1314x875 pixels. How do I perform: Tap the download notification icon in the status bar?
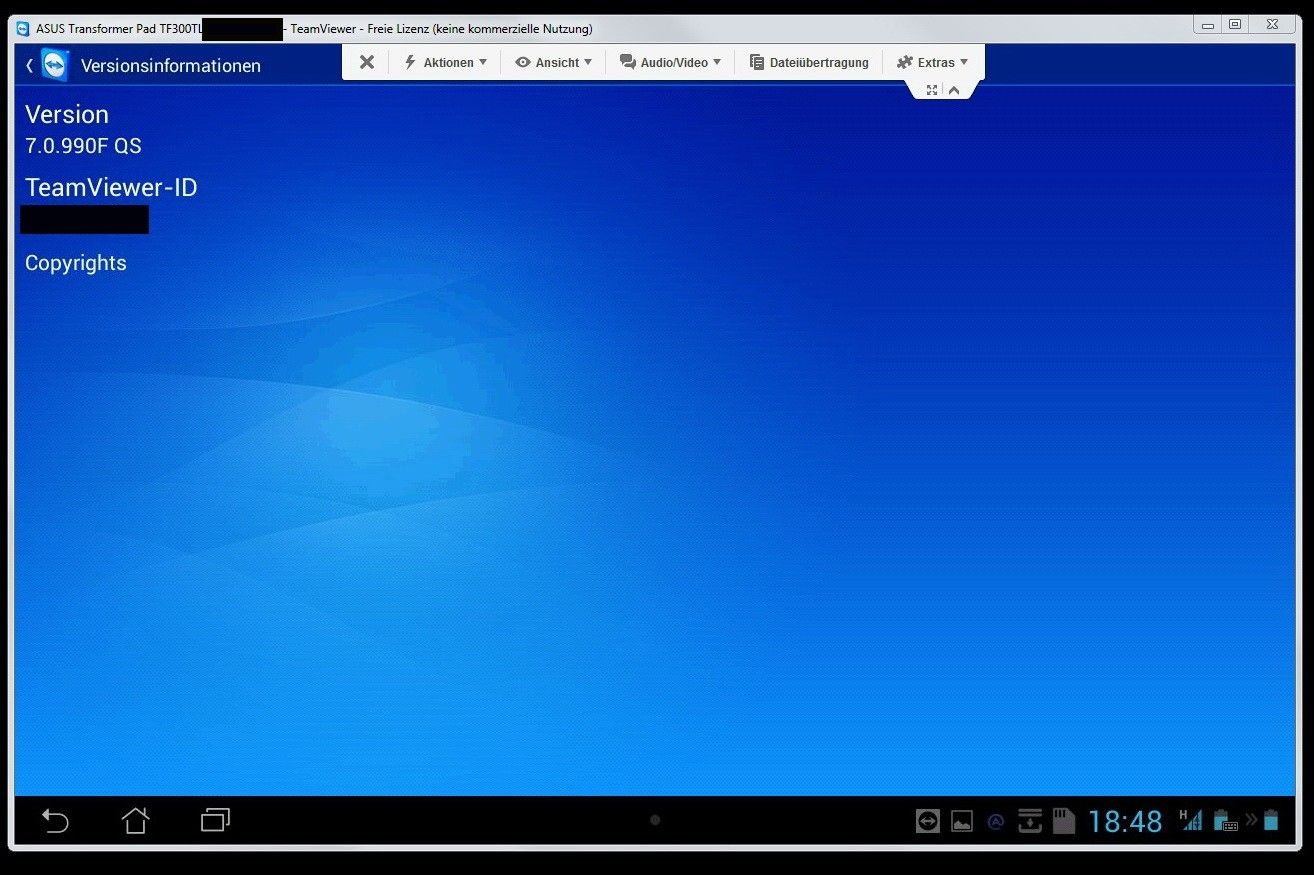coord(1030,821)
